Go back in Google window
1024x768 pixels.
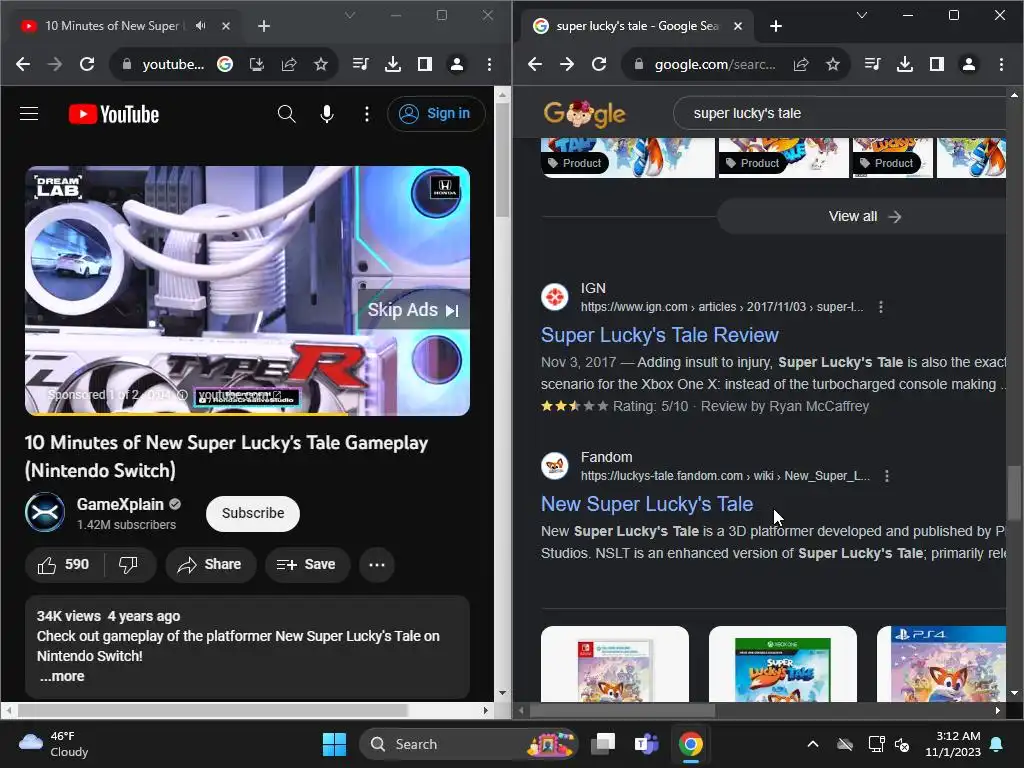(535, 64)
